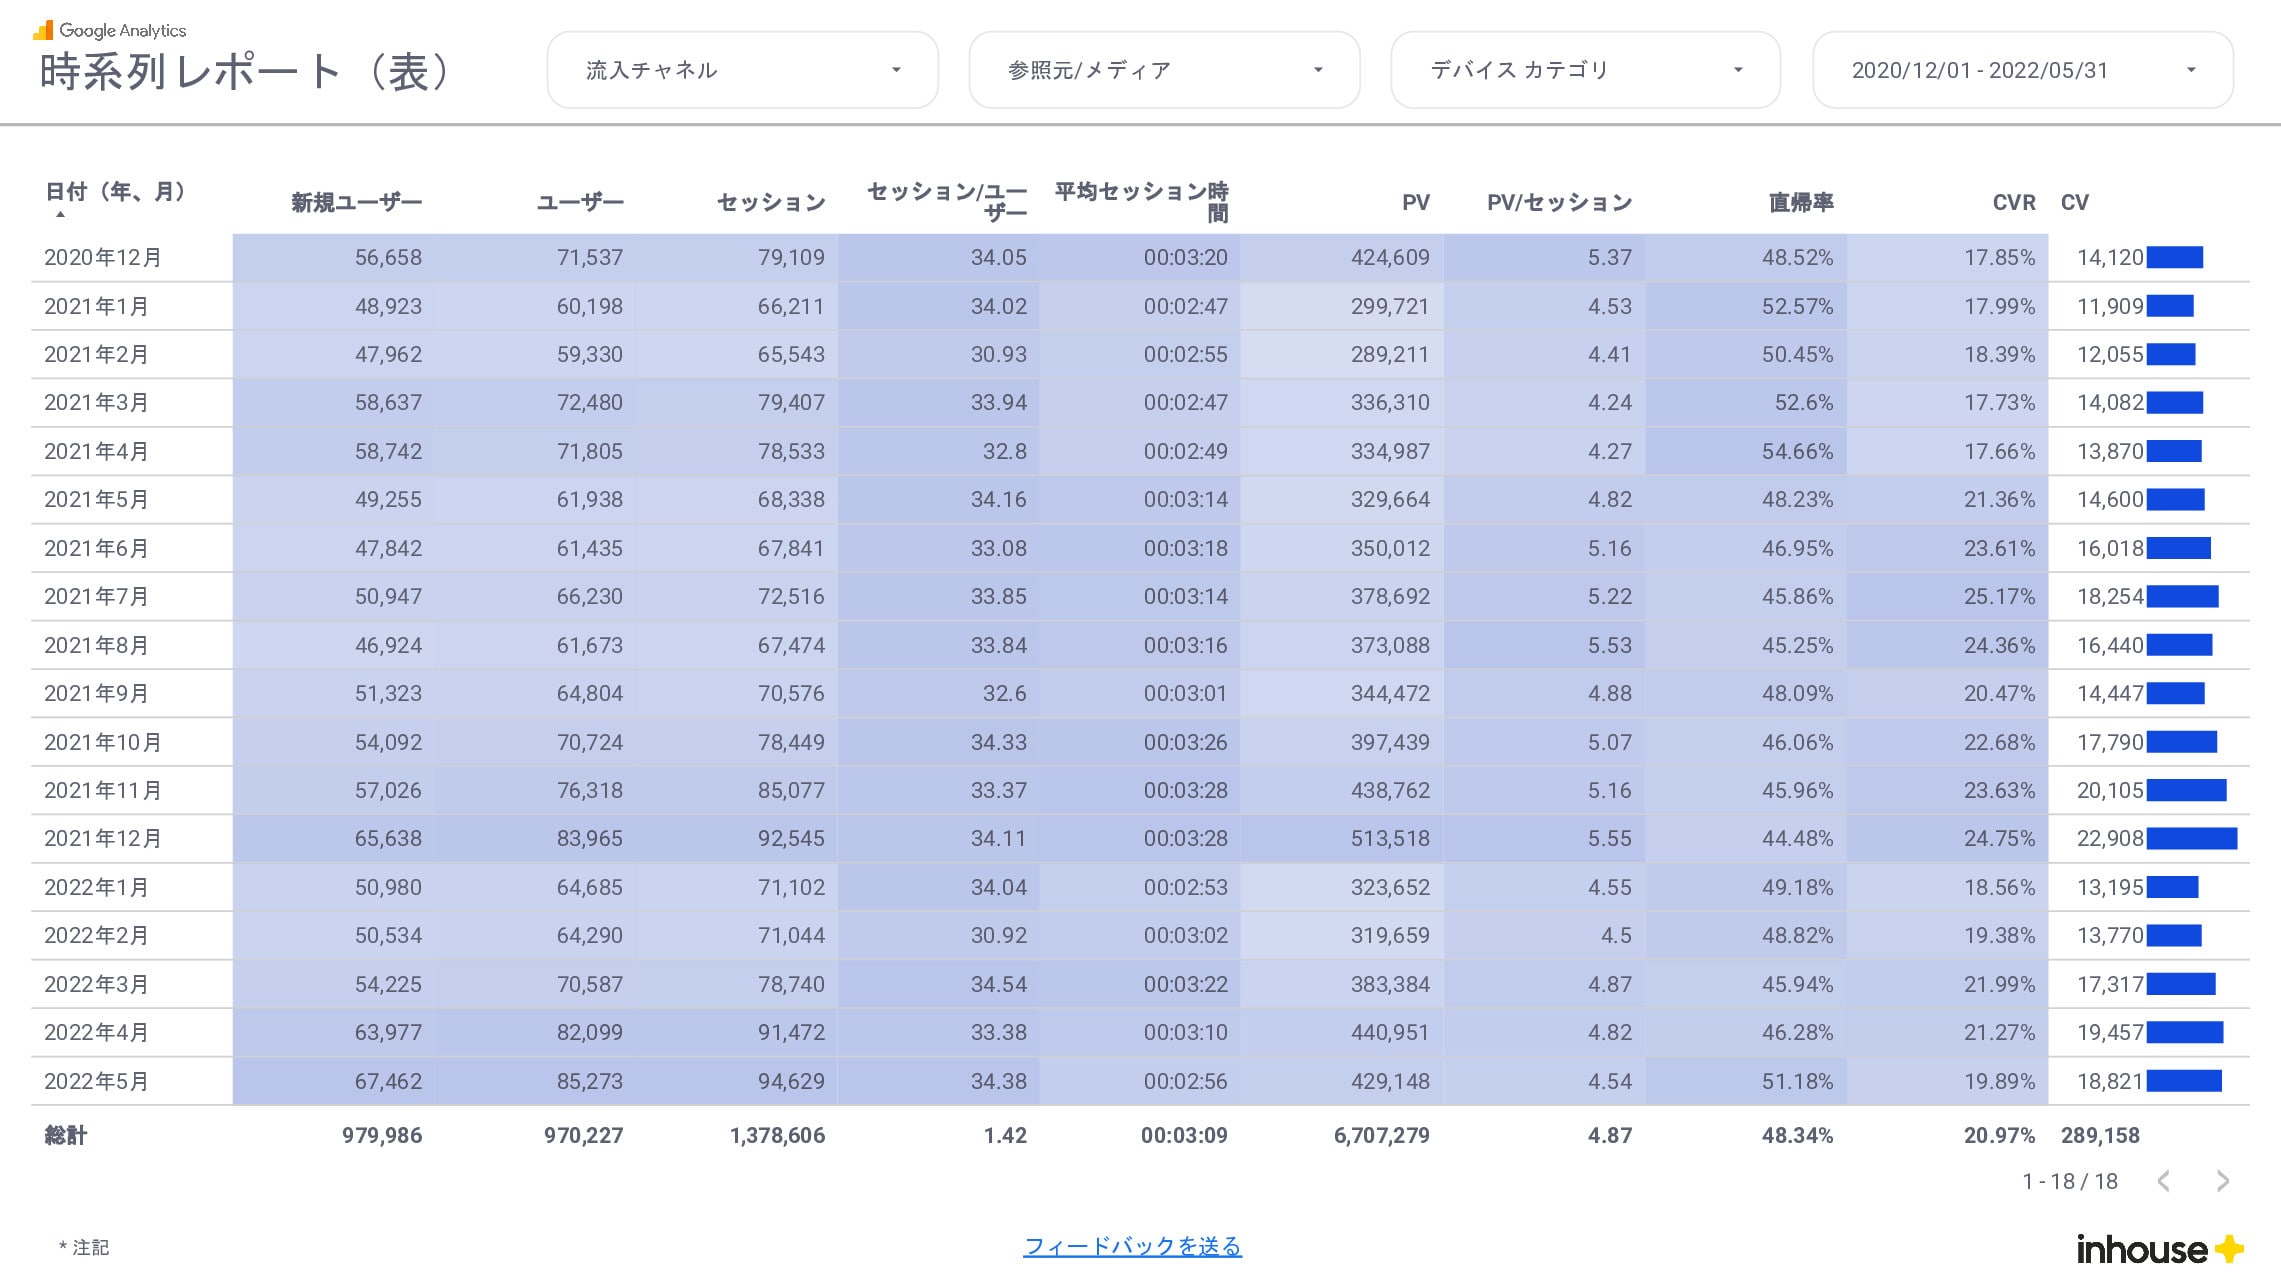2281x1281 pixels.
Task: Click the Google Analytics logo icon
Action: tap(43, 29)
